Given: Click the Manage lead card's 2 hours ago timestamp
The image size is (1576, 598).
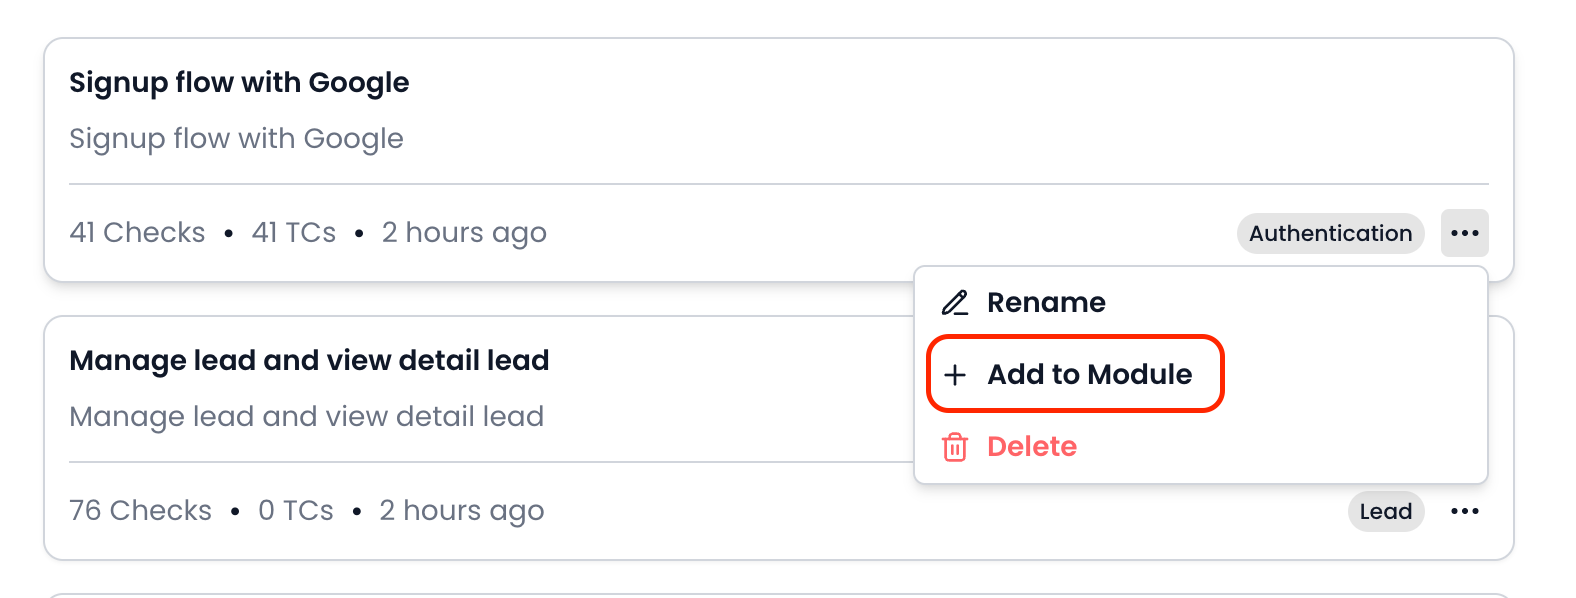Looking at the screenshot, I should [x=462, y=510].
